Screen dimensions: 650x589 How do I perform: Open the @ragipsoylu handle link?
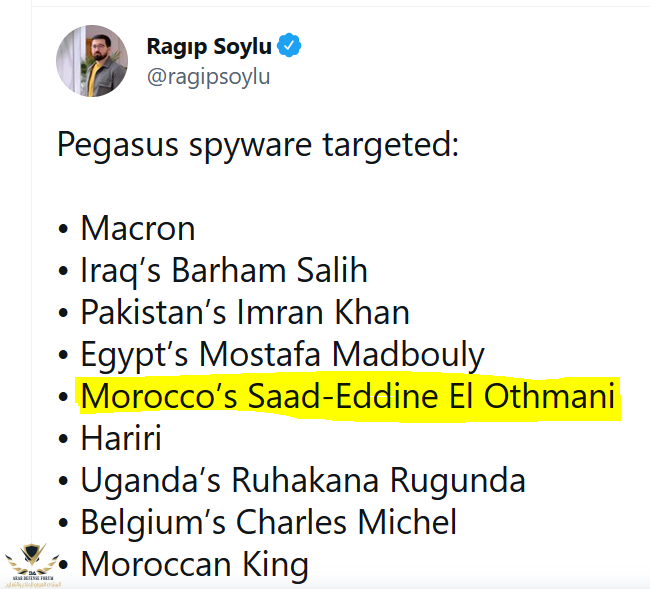[208, 76]
